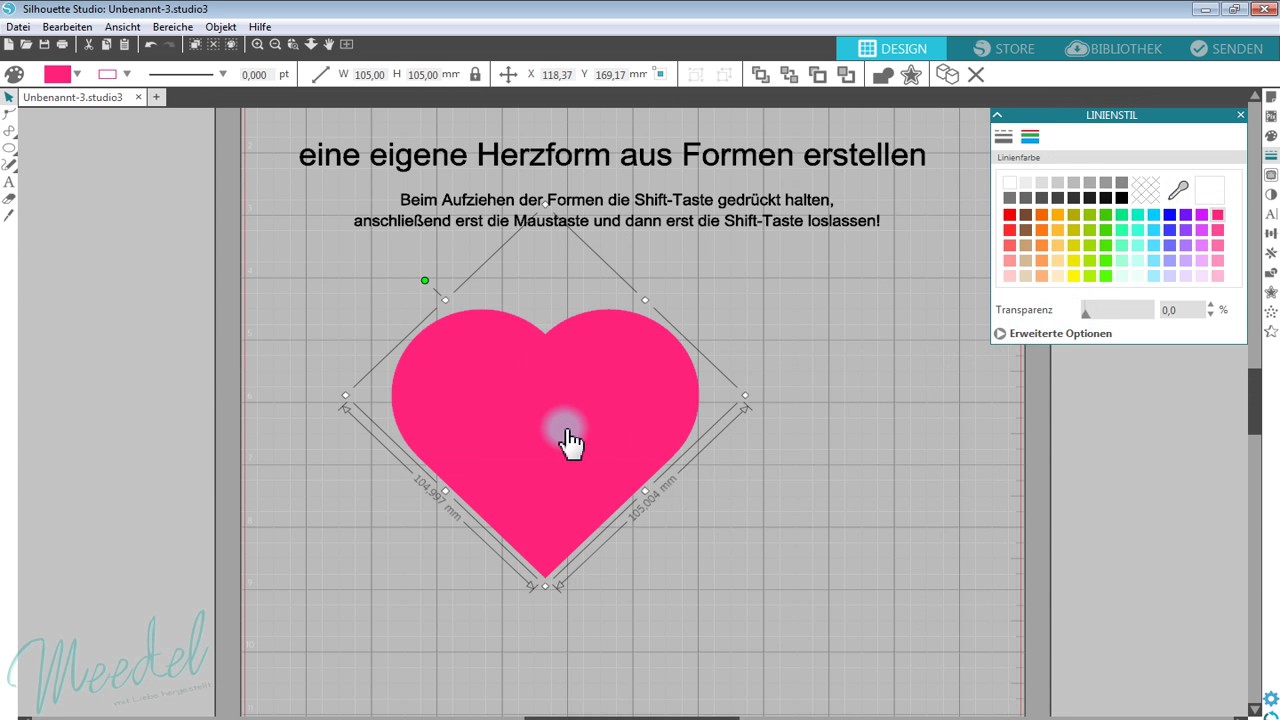Select the Pan hand tool icon
The width and height of the screenshot is (1280, 720).
[x=328, y=45]
